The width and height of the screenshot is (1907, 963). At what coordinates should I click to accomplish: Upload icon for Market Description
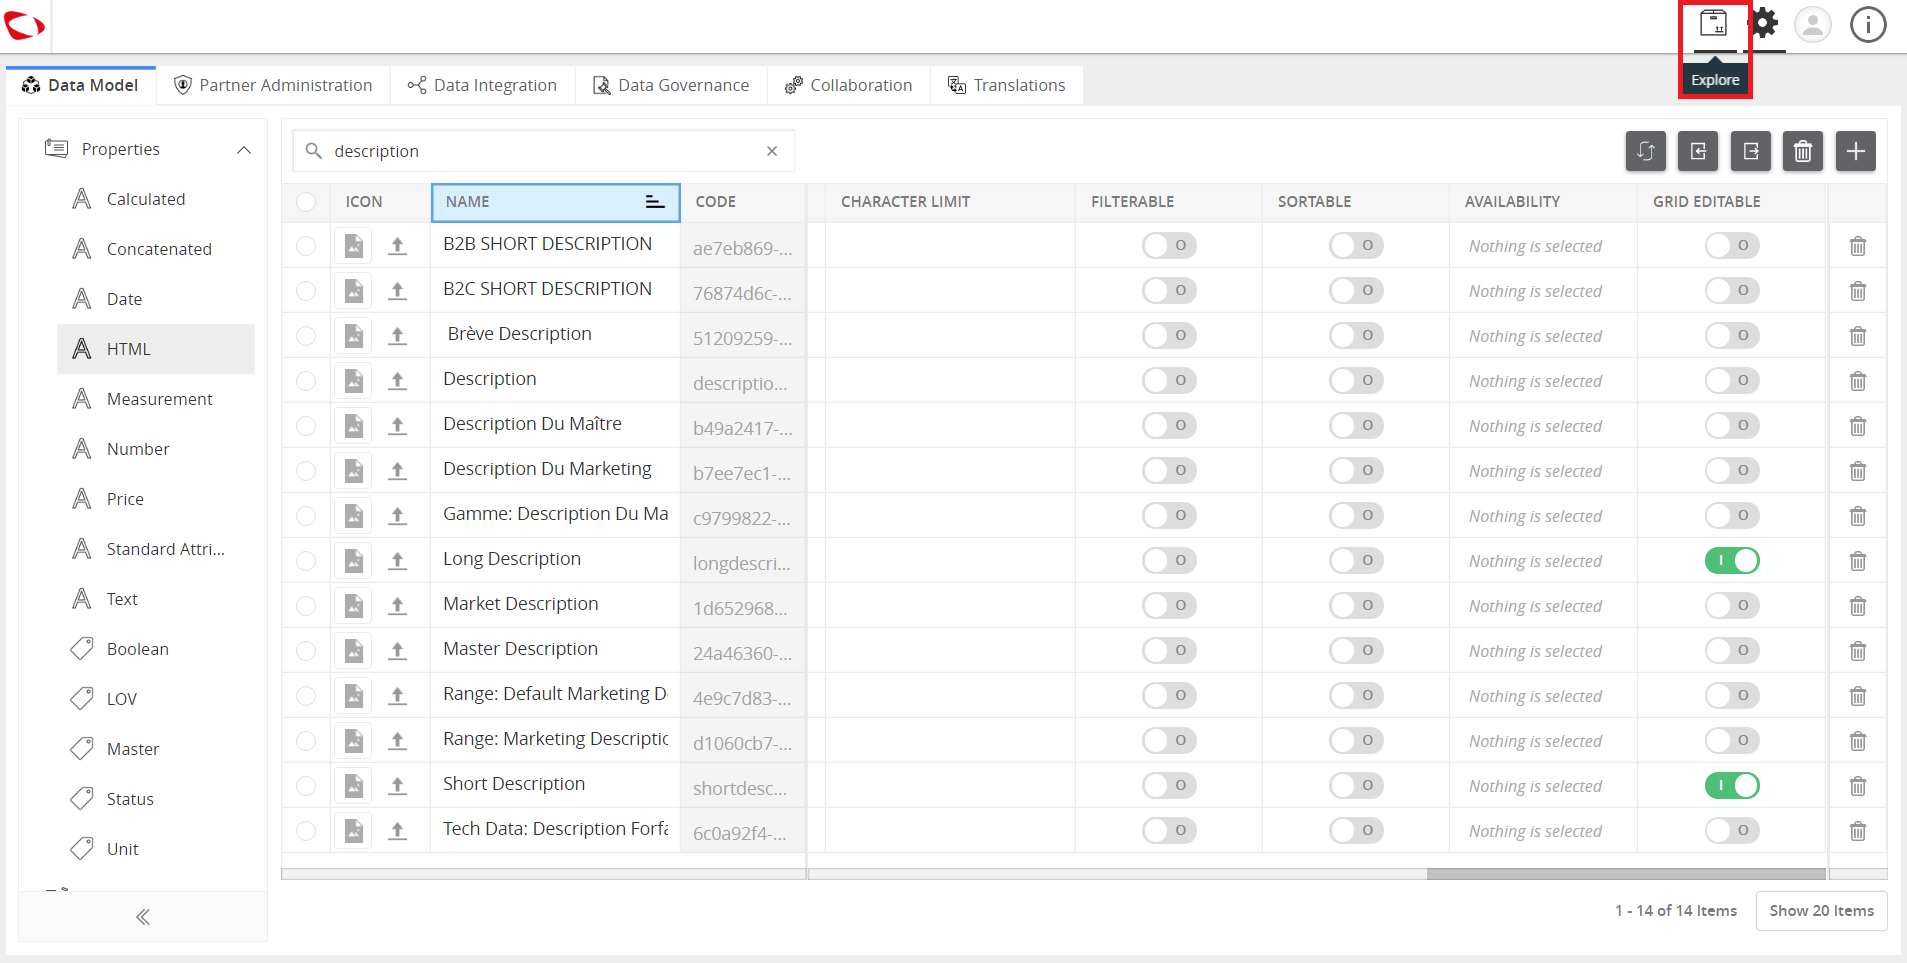[398, 606]
